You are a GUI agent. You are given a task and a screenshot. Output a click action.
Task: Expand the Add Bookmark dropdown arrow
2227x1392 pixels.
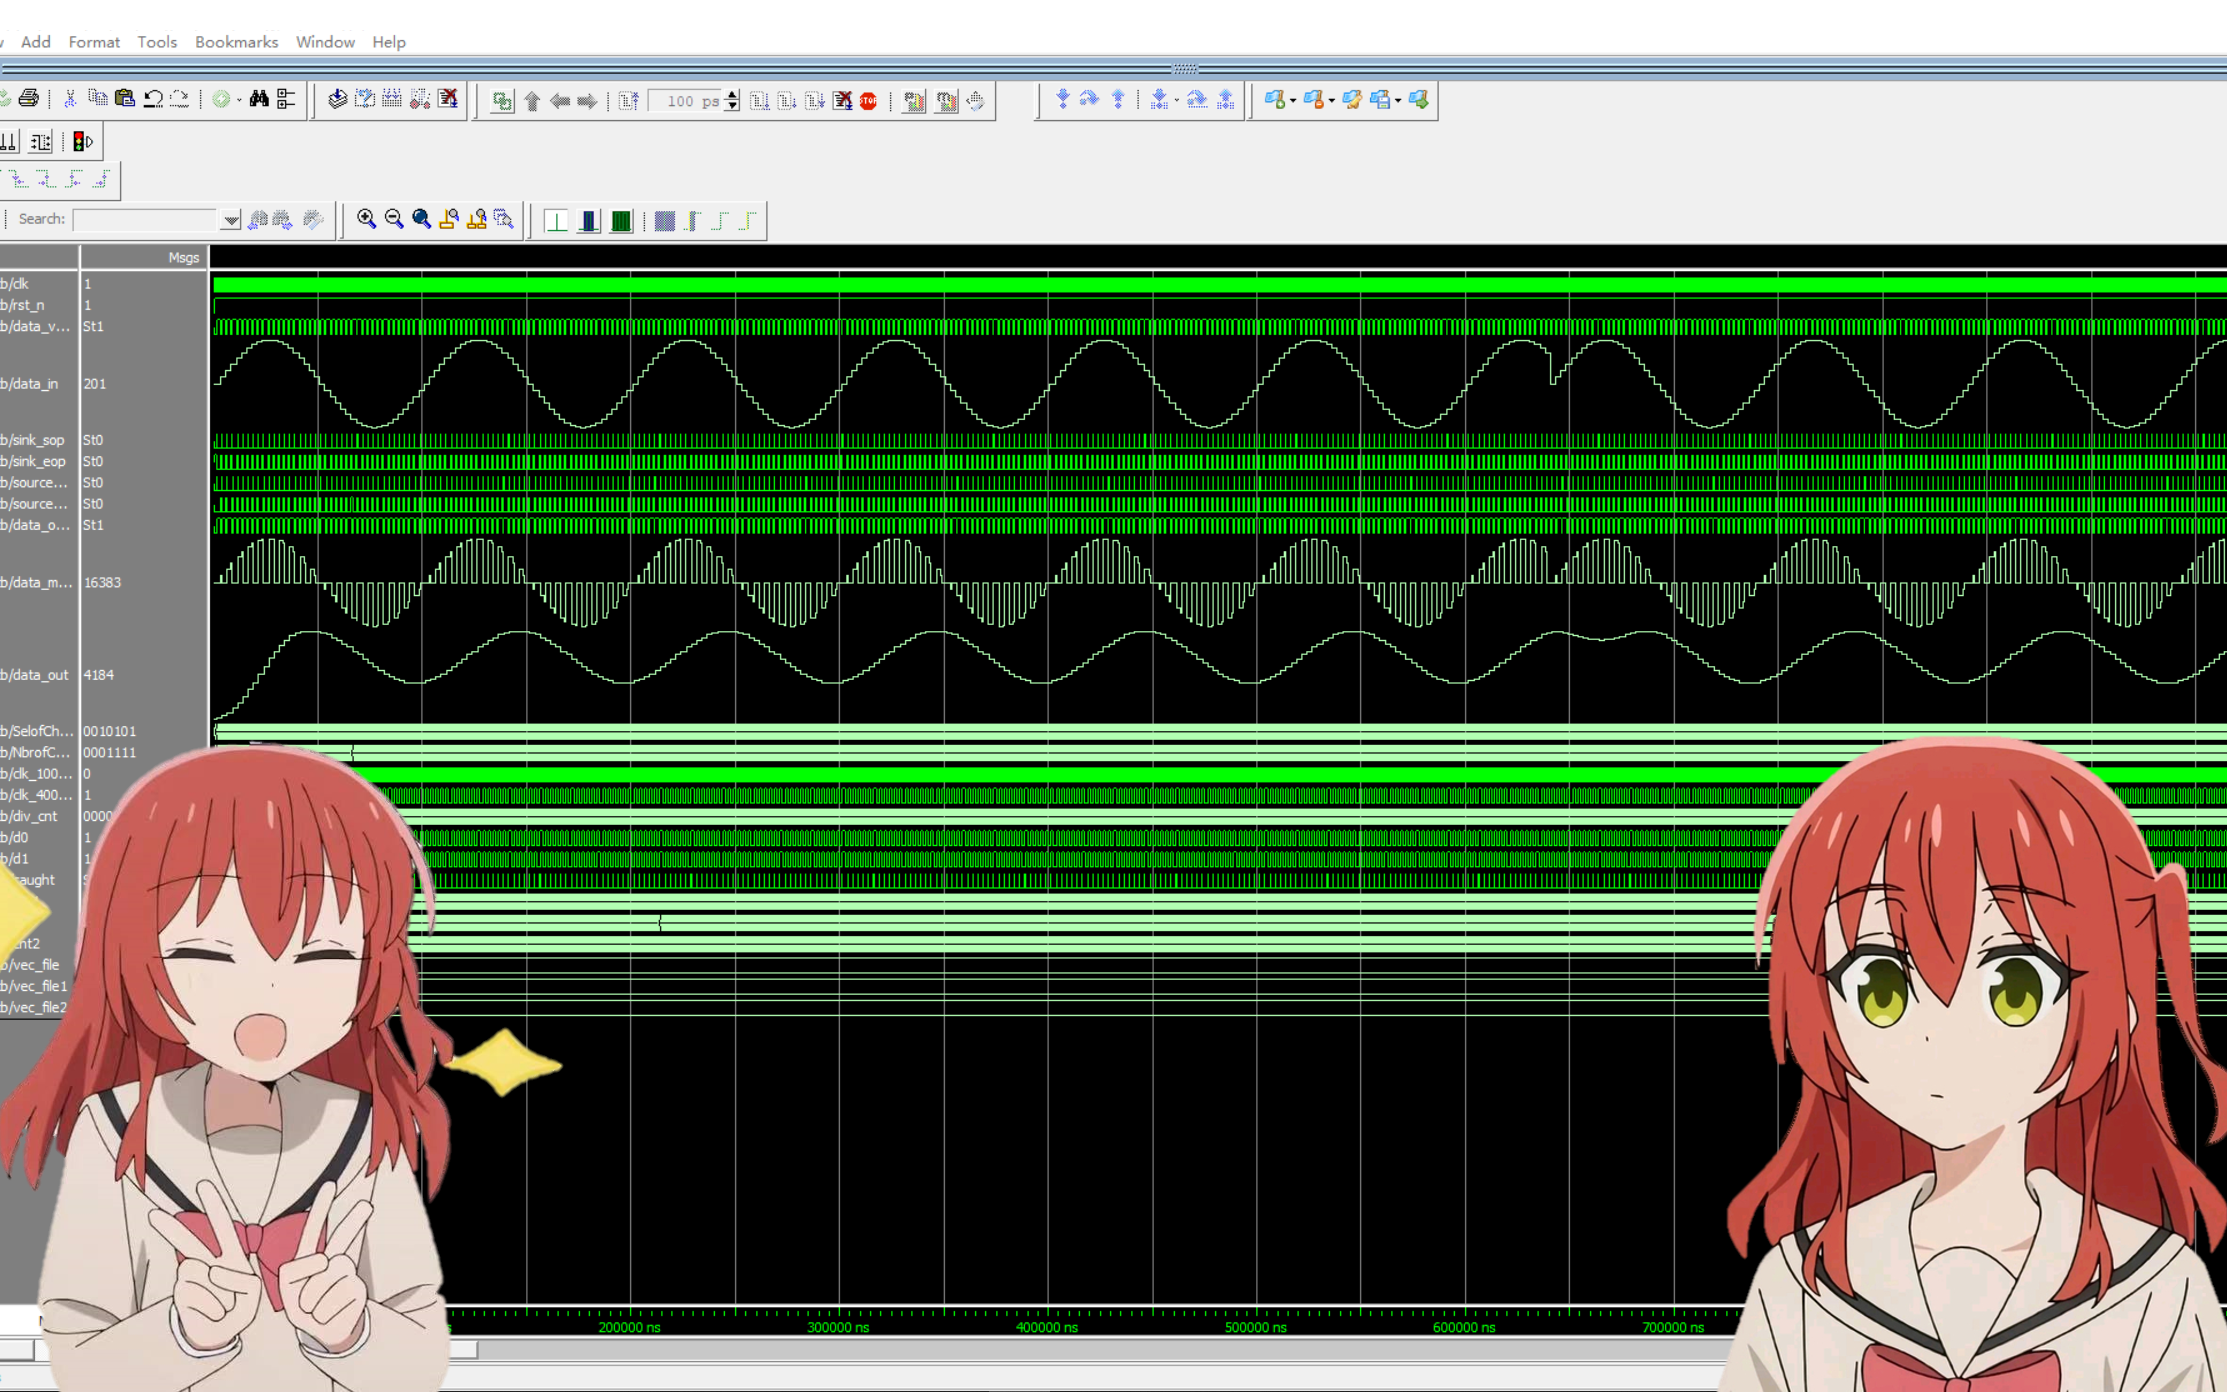1293,100
